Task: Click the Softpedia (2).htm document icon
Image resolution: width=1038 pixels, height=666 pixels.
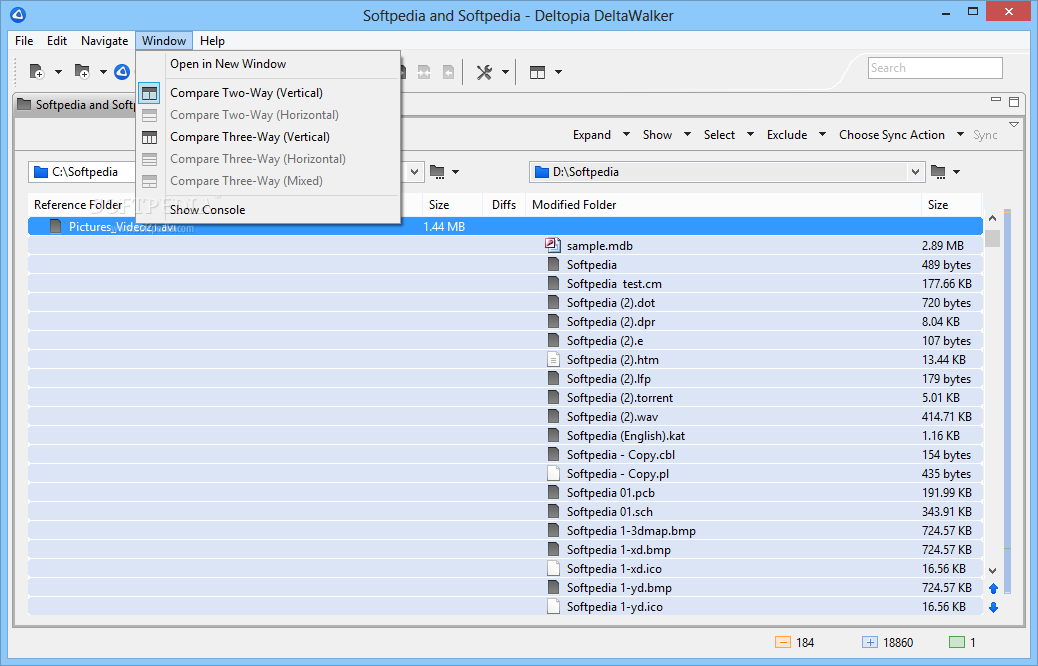Action: click(x=553, y=359)
